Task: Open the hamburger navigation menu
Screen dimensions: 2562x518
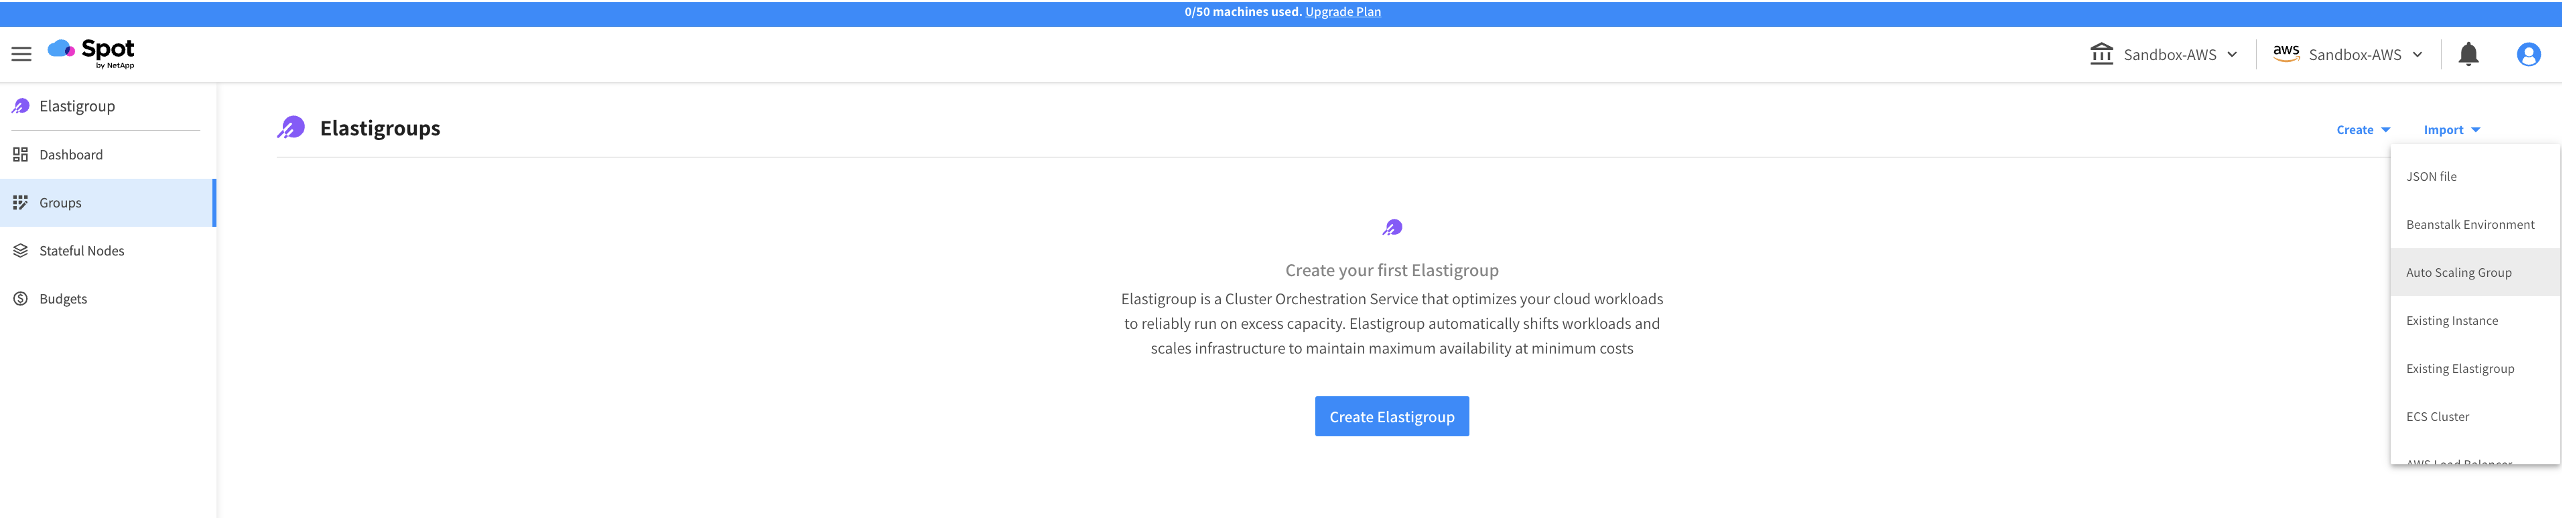Action: [21, 54]
